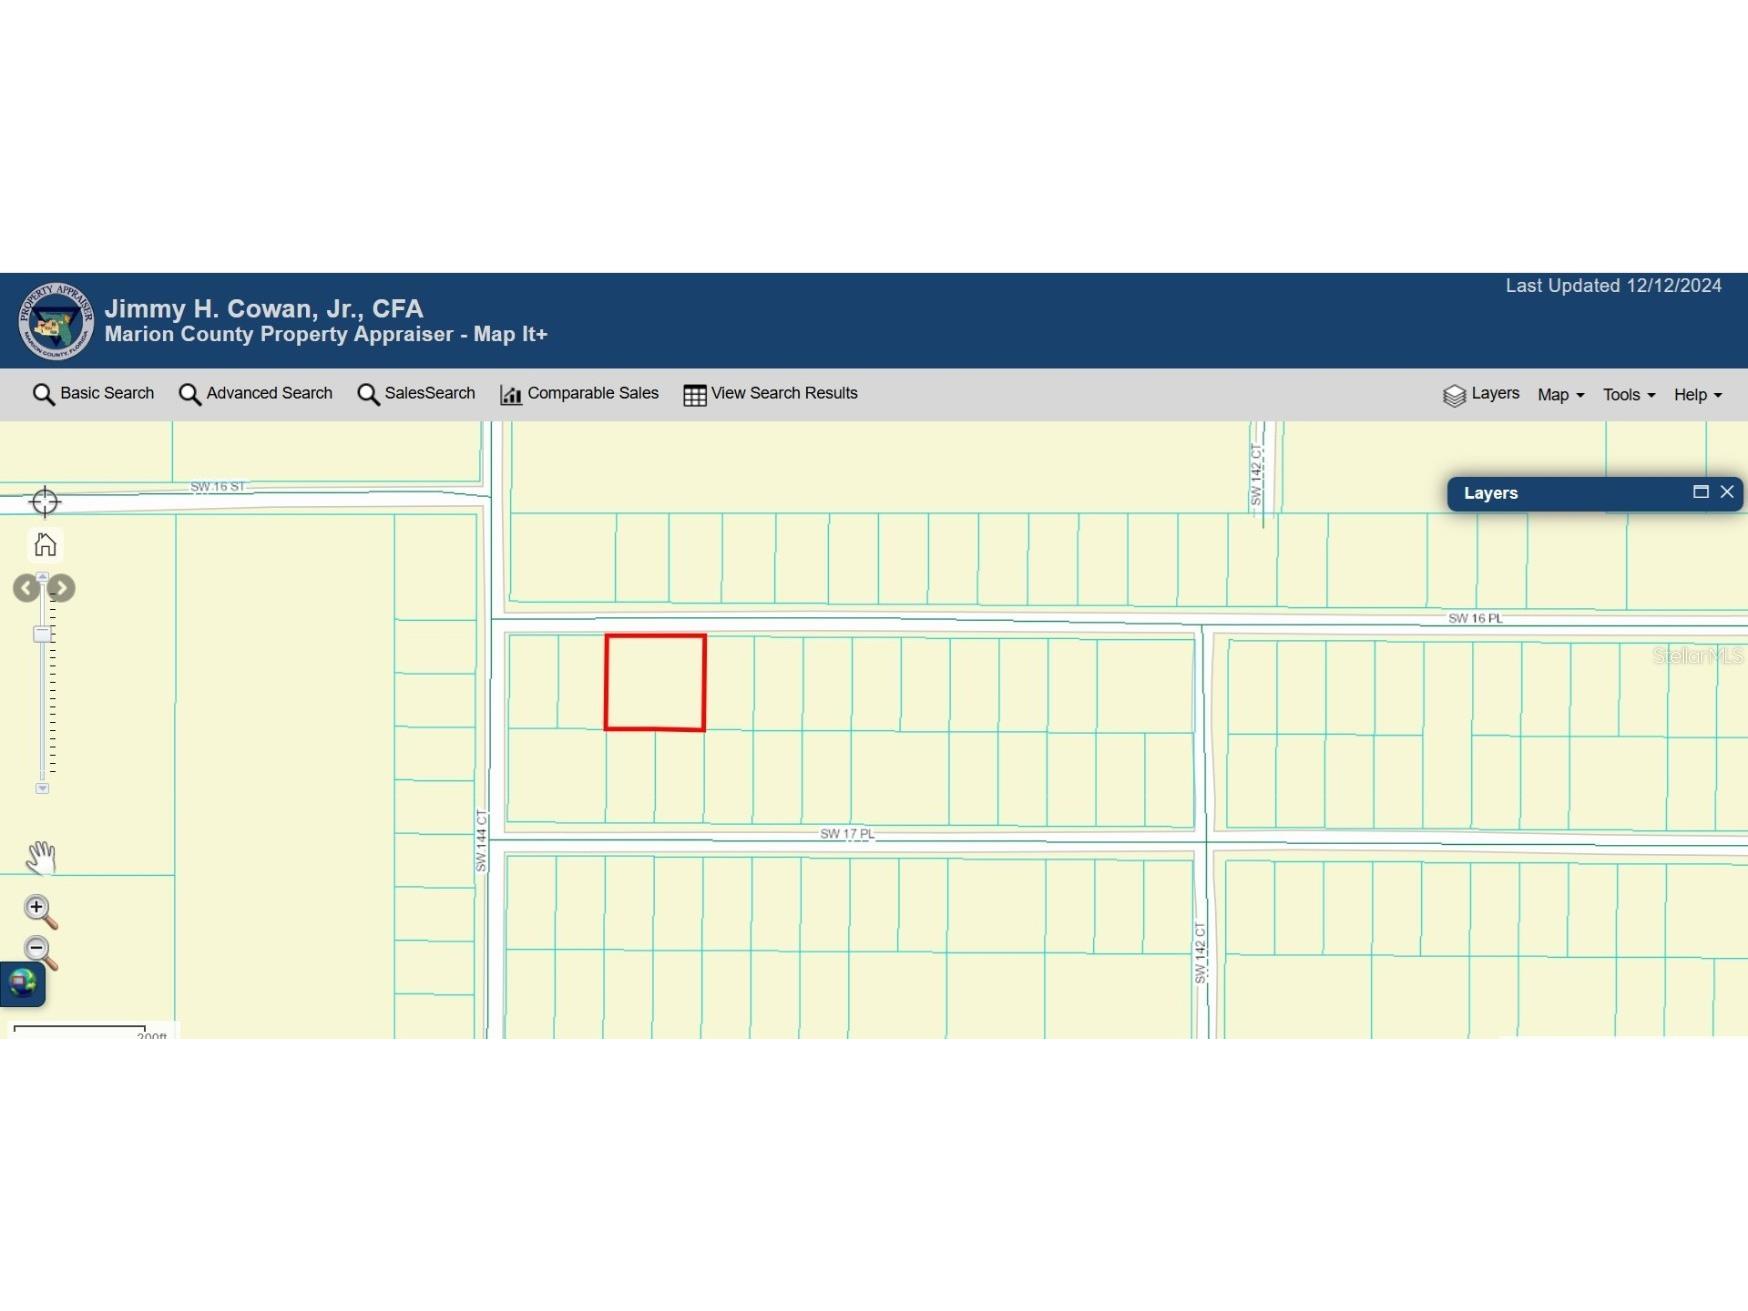Open the basemap globe icon
This screenshot has width=1748, height=1311.
tap(22, 984)
